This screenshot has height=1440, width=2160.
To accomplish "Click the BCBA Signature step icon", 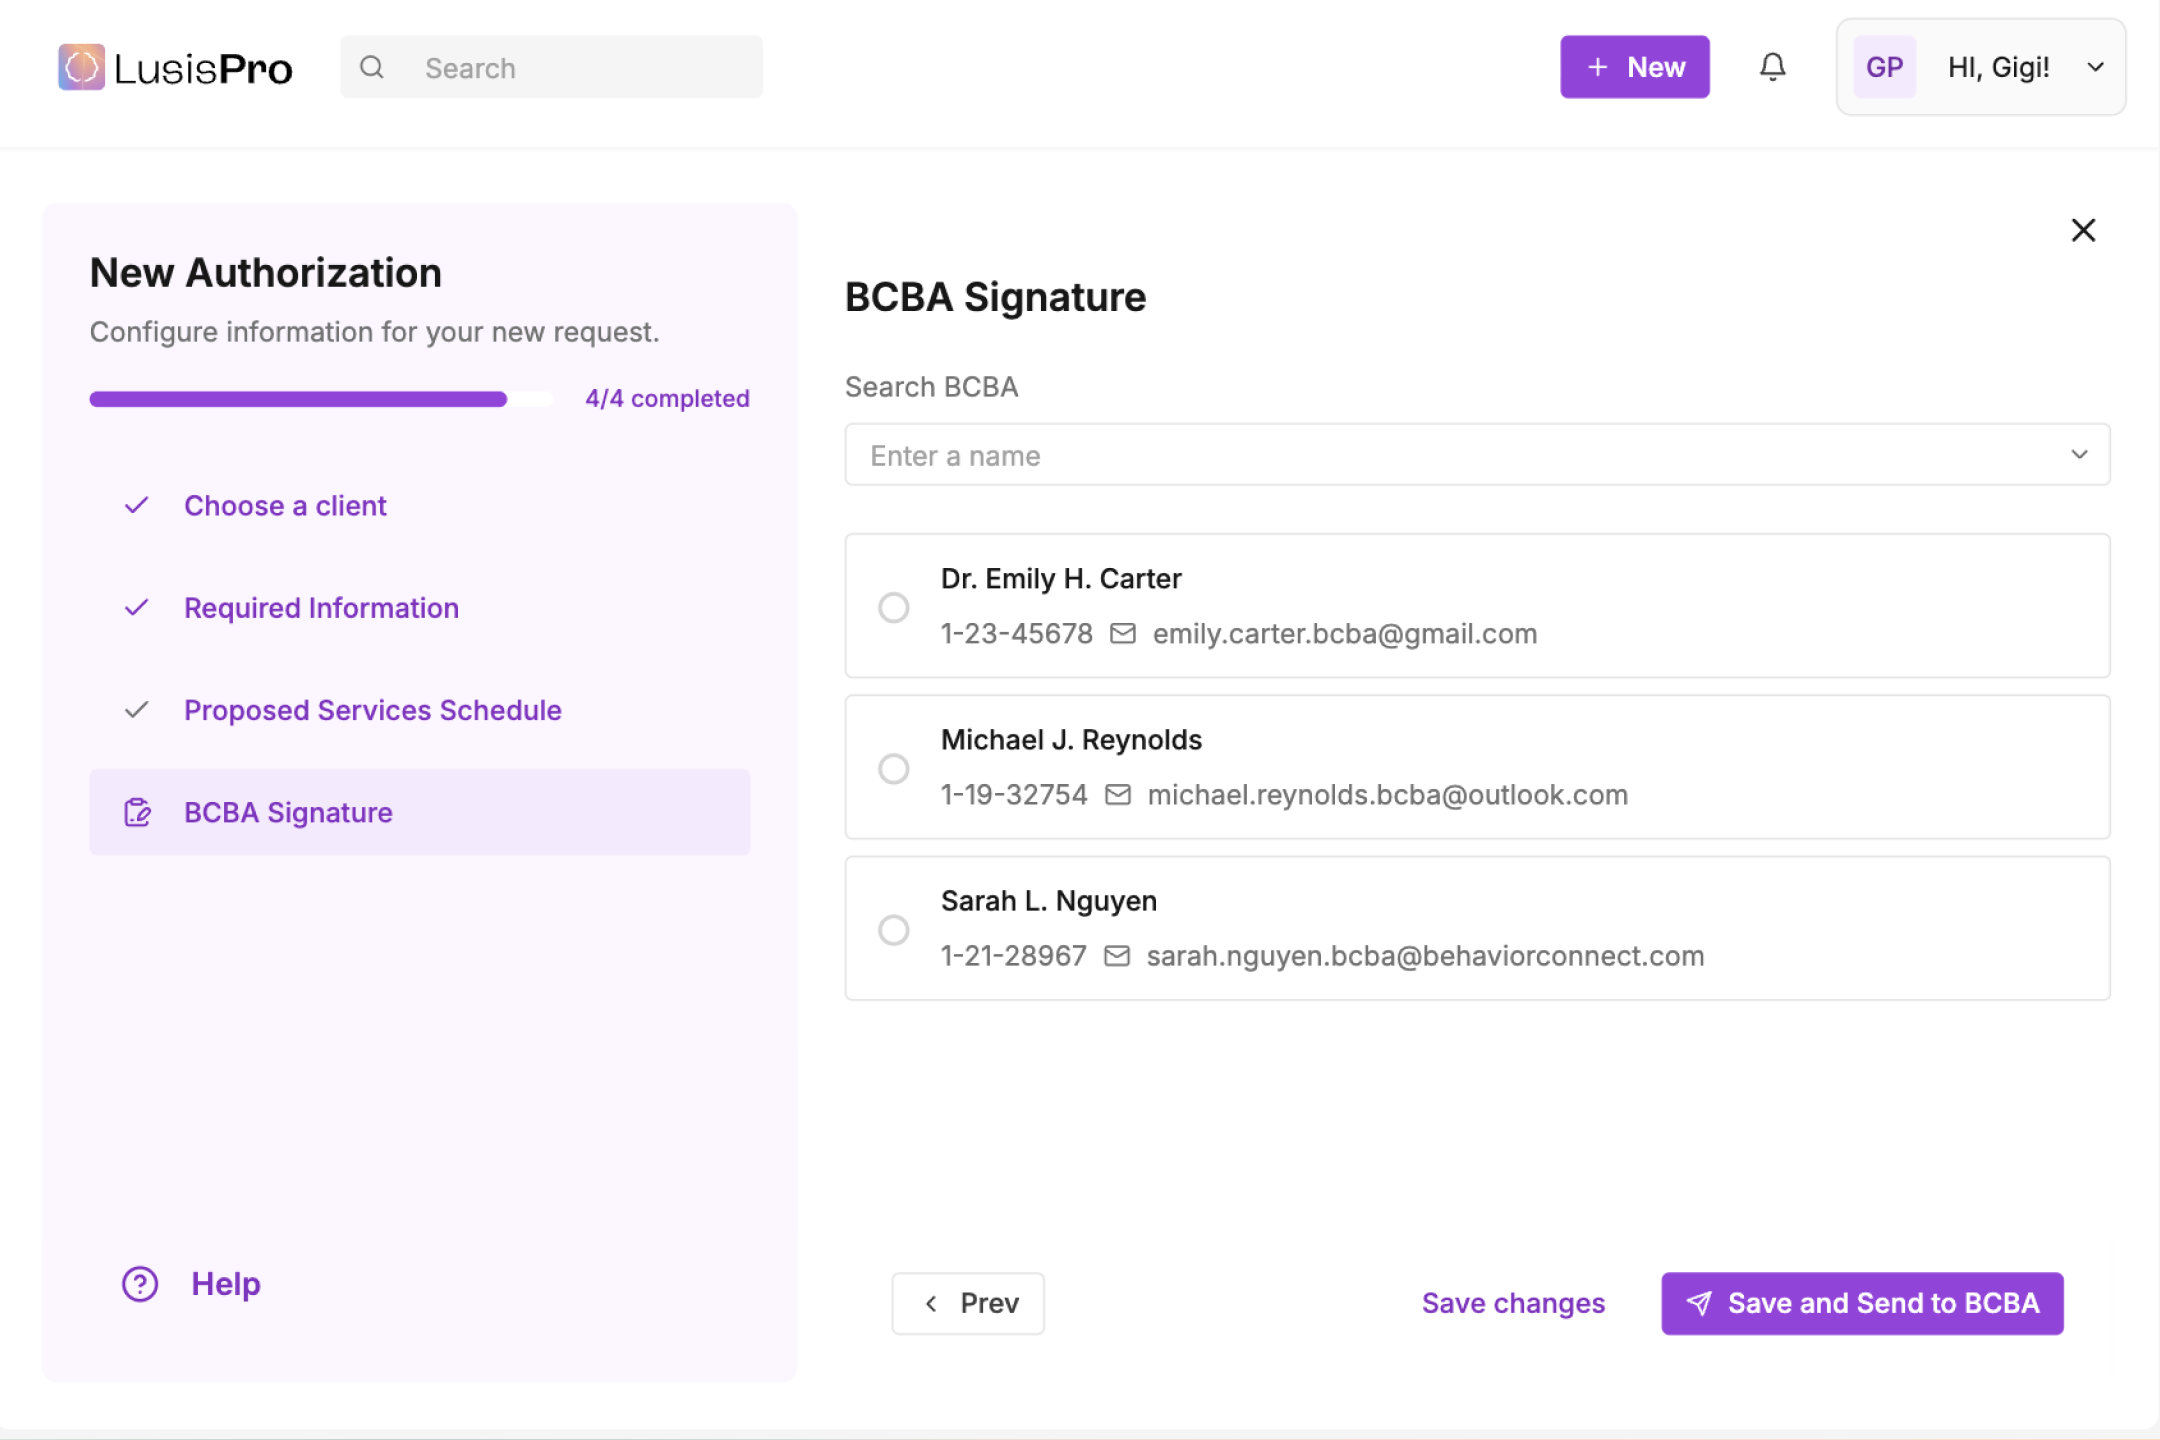I will [x=137, y=812].
